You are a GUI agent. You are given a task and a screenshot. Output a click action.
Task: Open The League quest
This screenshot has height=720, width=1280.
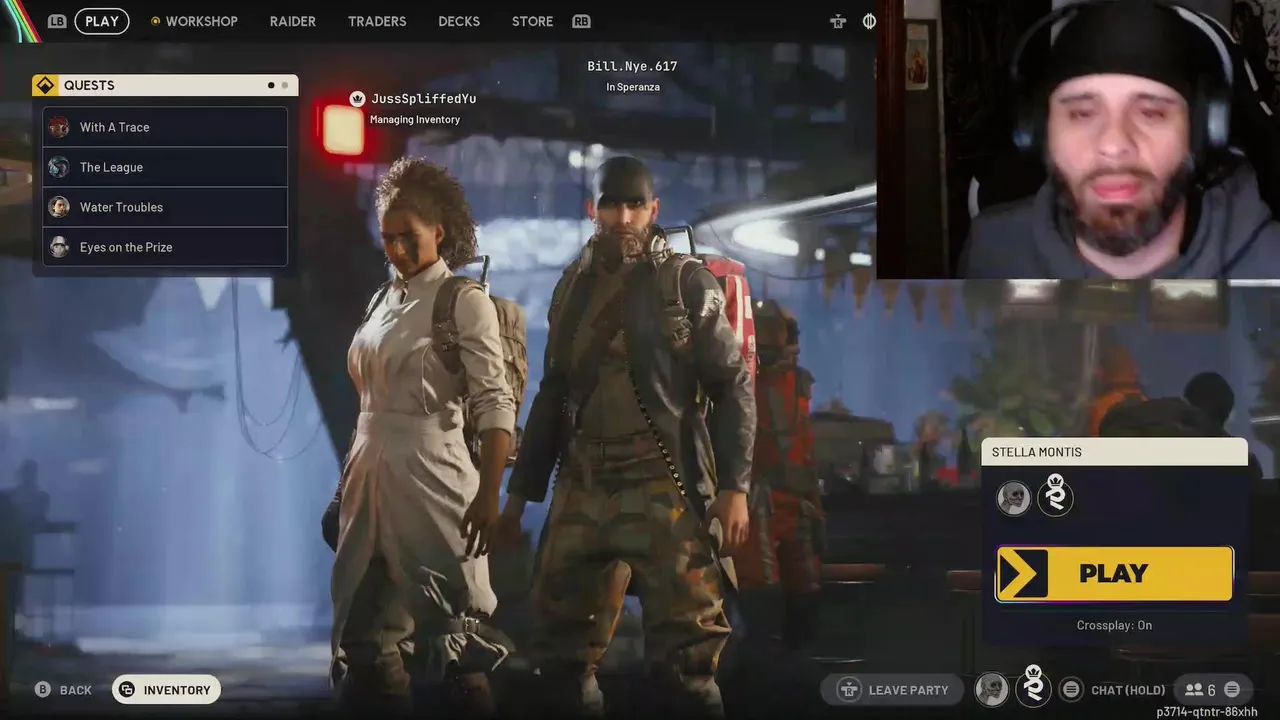pos(165,167)
